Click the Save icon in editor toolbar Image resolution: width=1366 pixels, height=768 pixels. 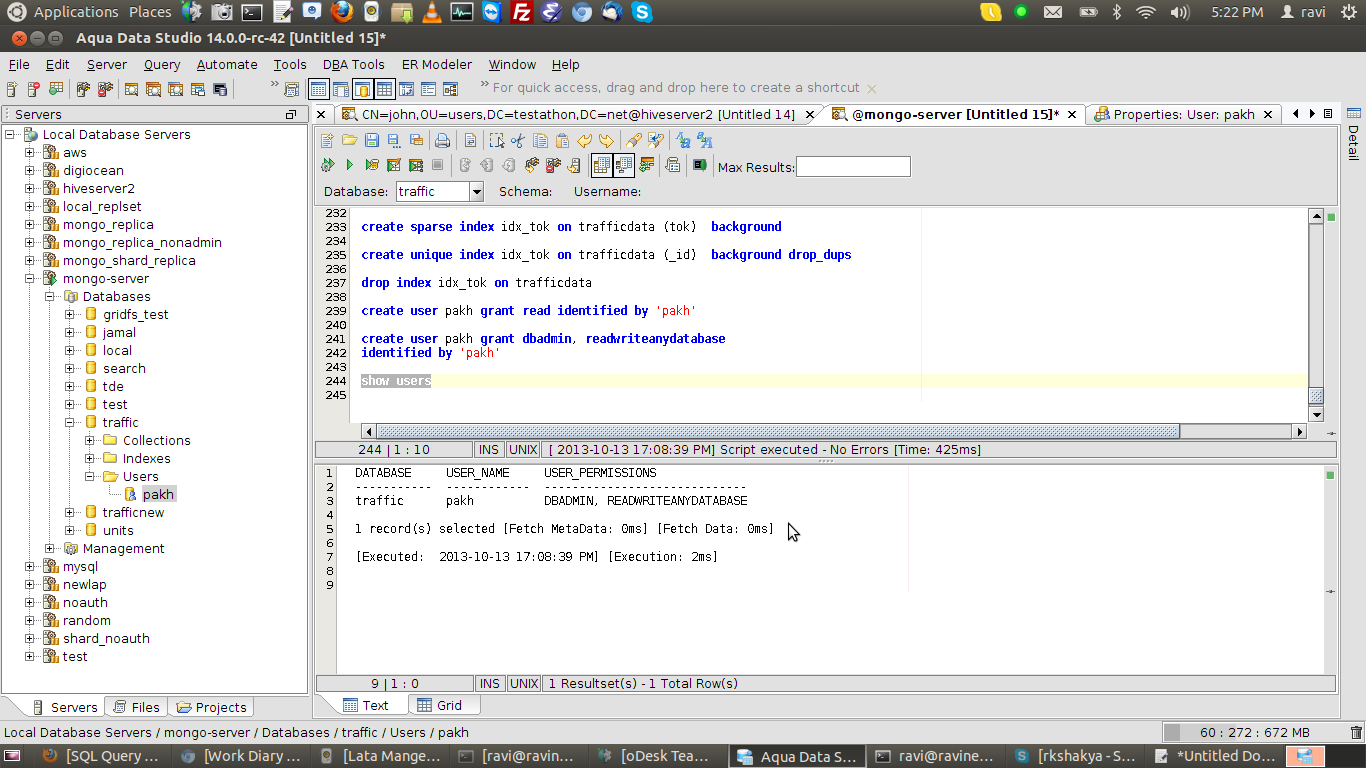coord(371,141)
